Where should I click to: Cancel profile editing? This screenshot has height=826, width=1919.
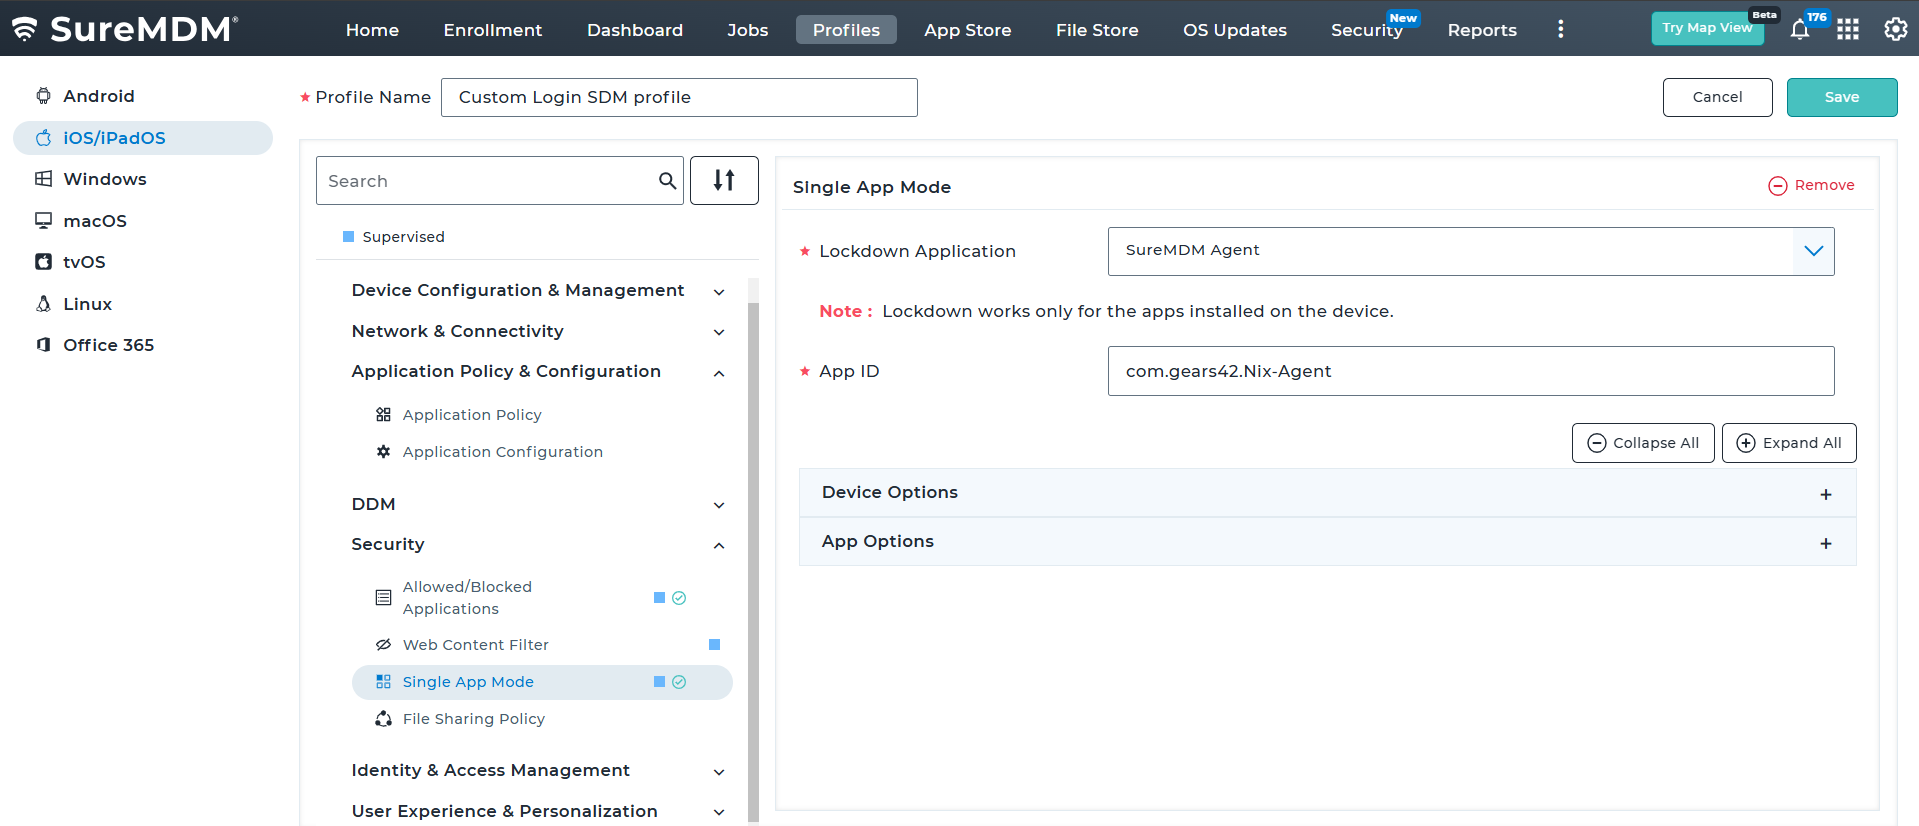point(1717,97)
